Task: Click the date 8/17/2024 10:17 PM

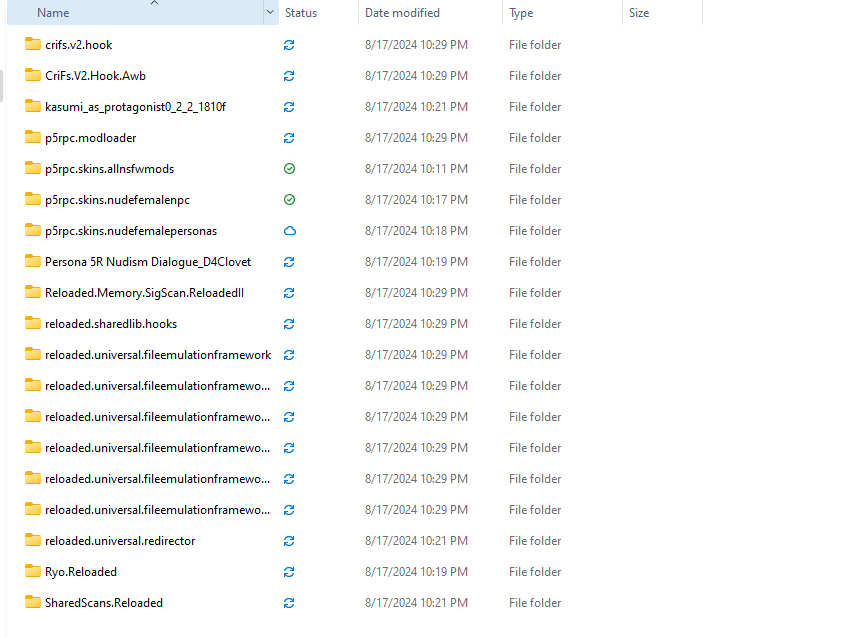Action: pos(416,200)
